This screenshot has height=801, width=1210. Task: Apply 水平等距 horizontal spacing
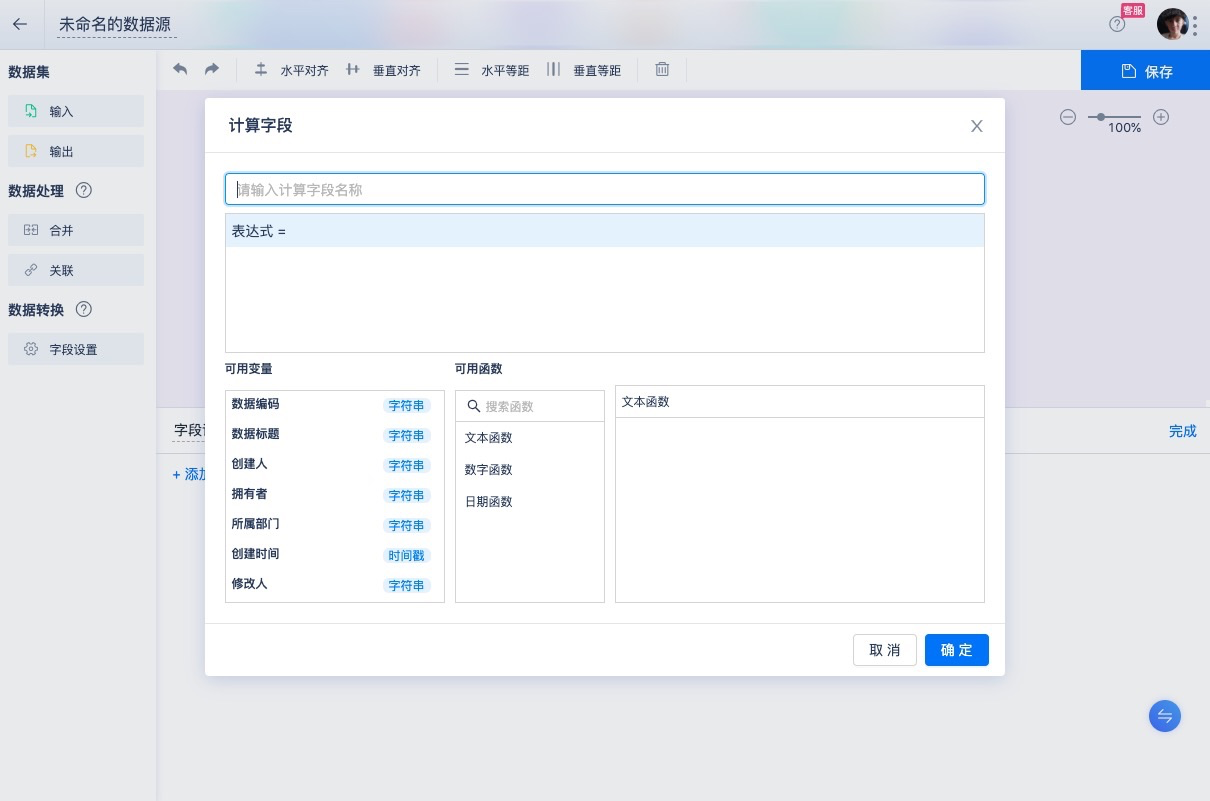pos(491,70)
